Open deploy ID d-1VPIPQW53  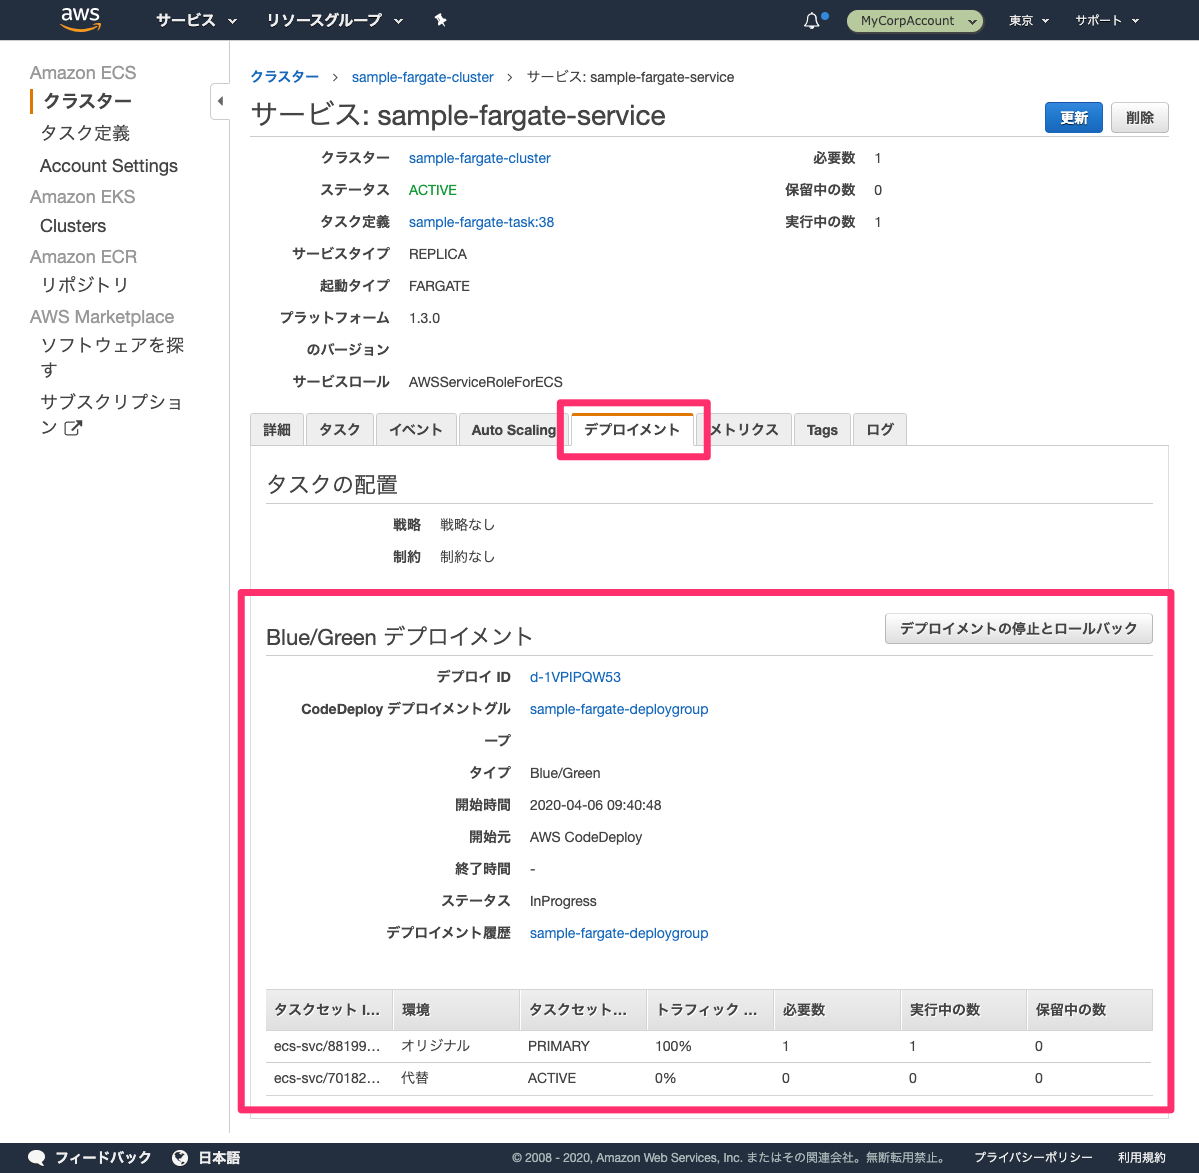(575, 676)
